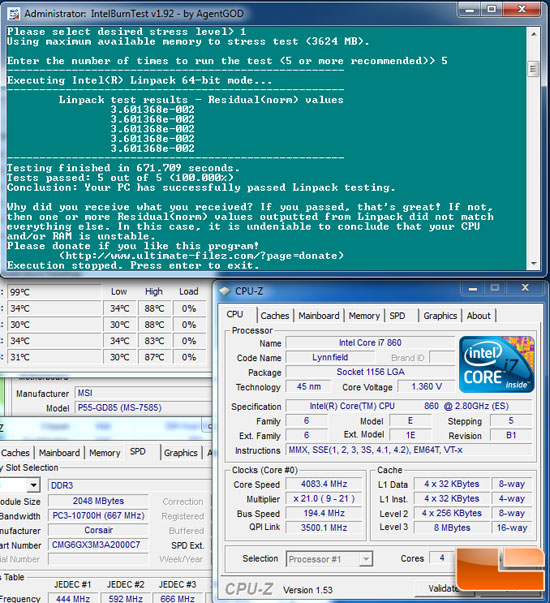The width and height of the screenshot is (550, 603).
Task: Click console scrollbar down arrow
Action: tap(533, 263)
